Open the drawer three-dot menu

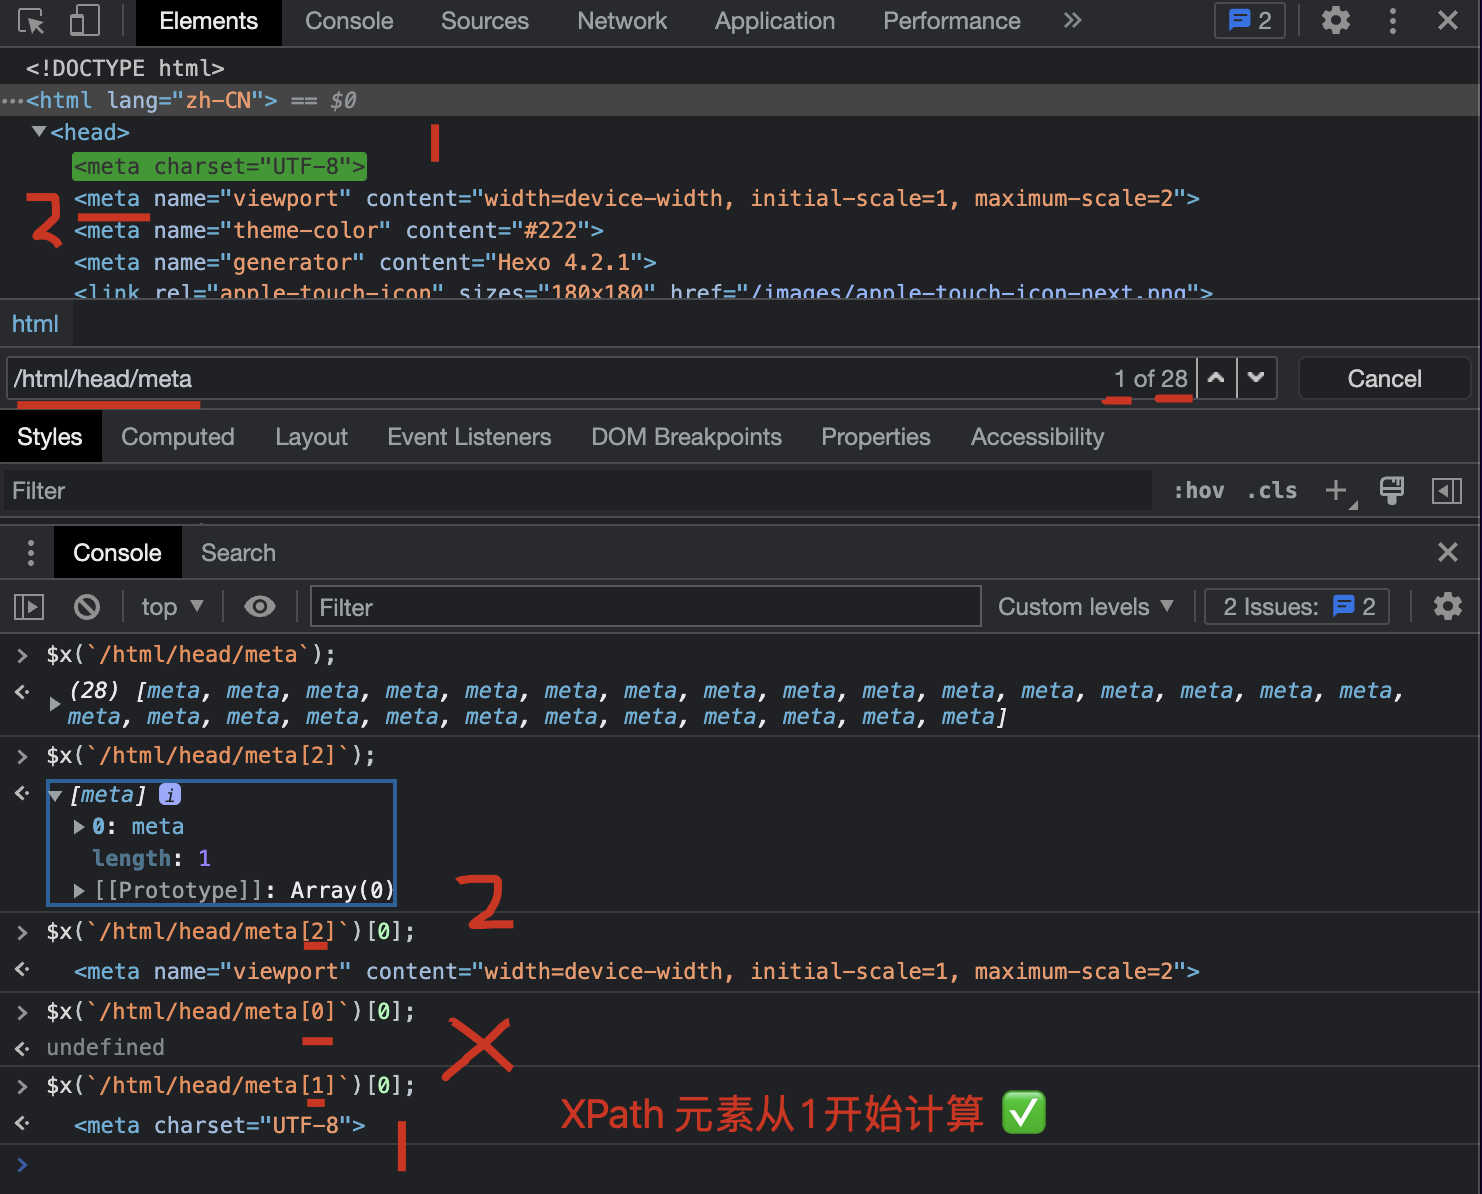click(31, 553)
